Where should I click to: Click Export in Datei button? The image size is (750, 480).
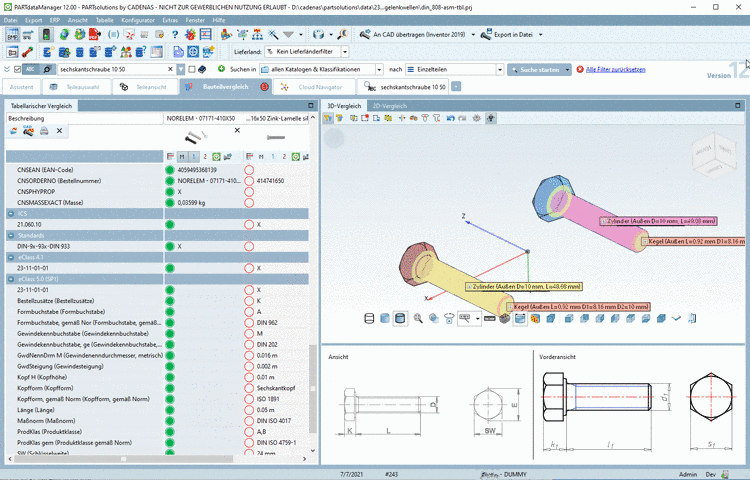click(508, 34)
